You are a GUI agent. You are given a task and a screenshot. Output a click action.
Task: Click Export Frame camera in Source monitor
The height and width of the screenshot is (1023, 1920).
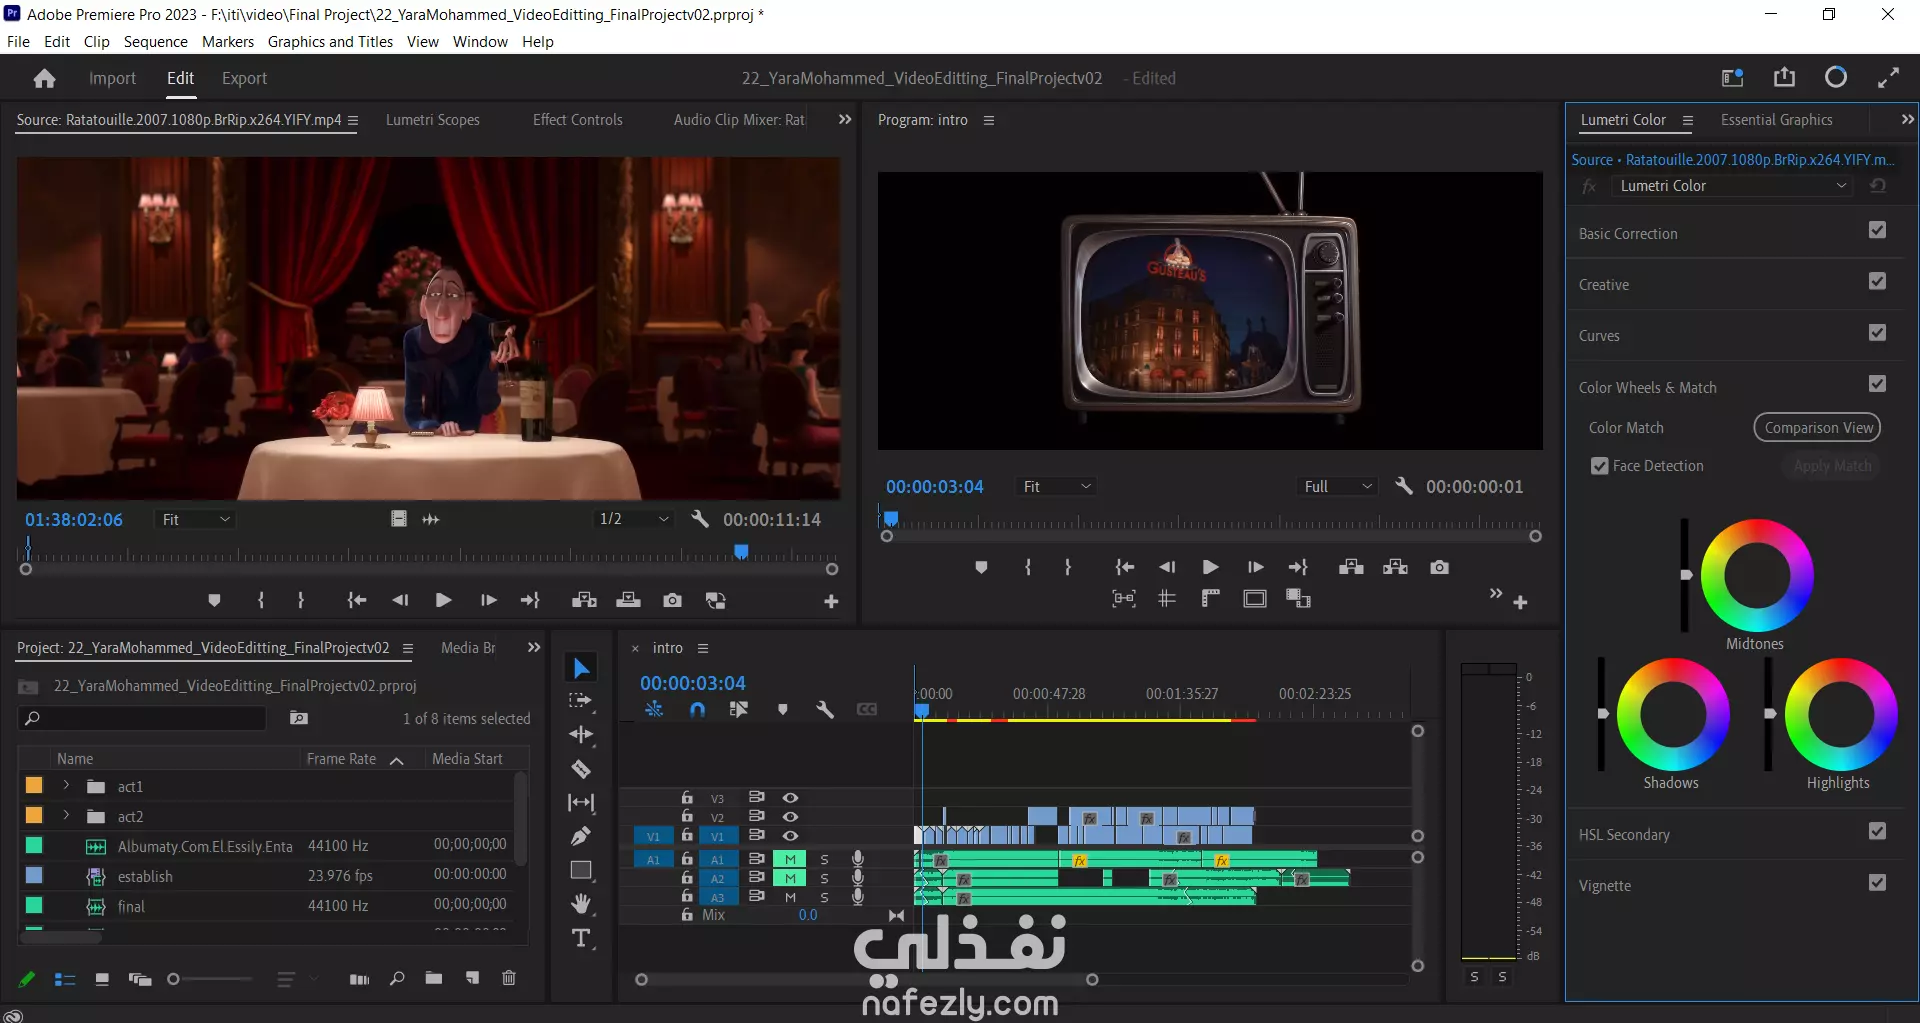coord(672,600)
